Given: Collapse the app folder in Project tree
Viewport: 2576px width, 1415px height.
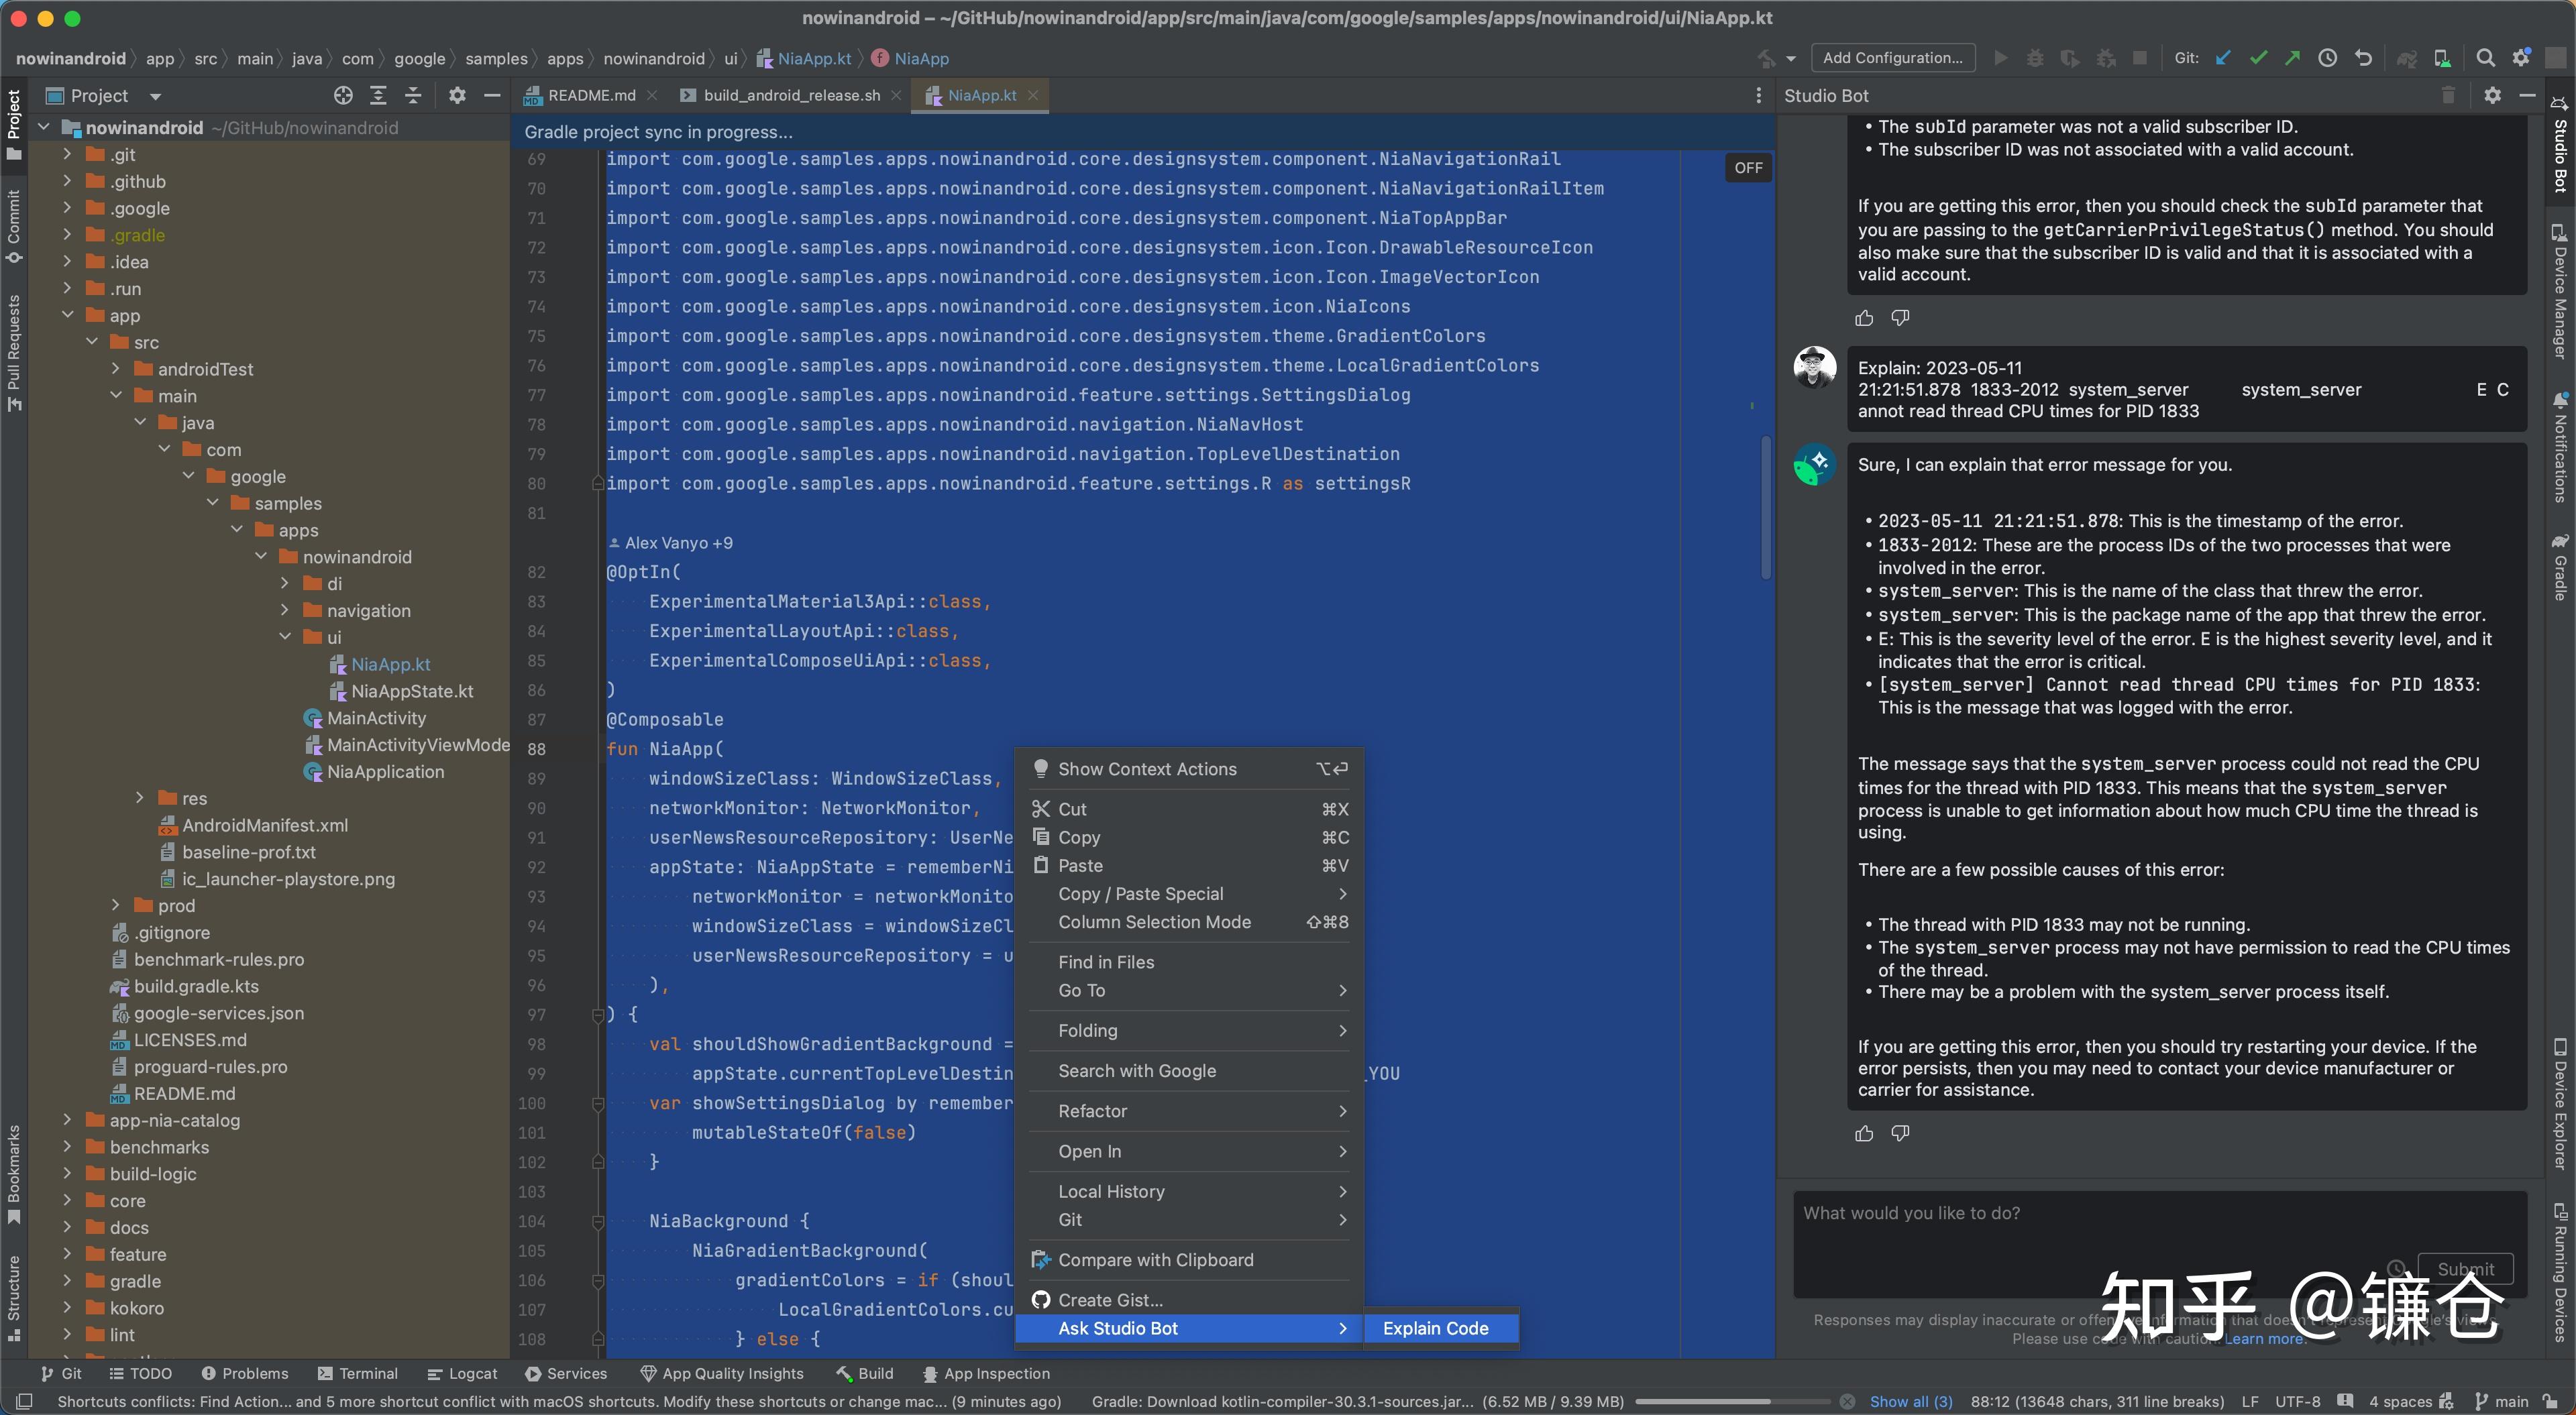Looking at the screenshot, I should click(x=68, y=314).
